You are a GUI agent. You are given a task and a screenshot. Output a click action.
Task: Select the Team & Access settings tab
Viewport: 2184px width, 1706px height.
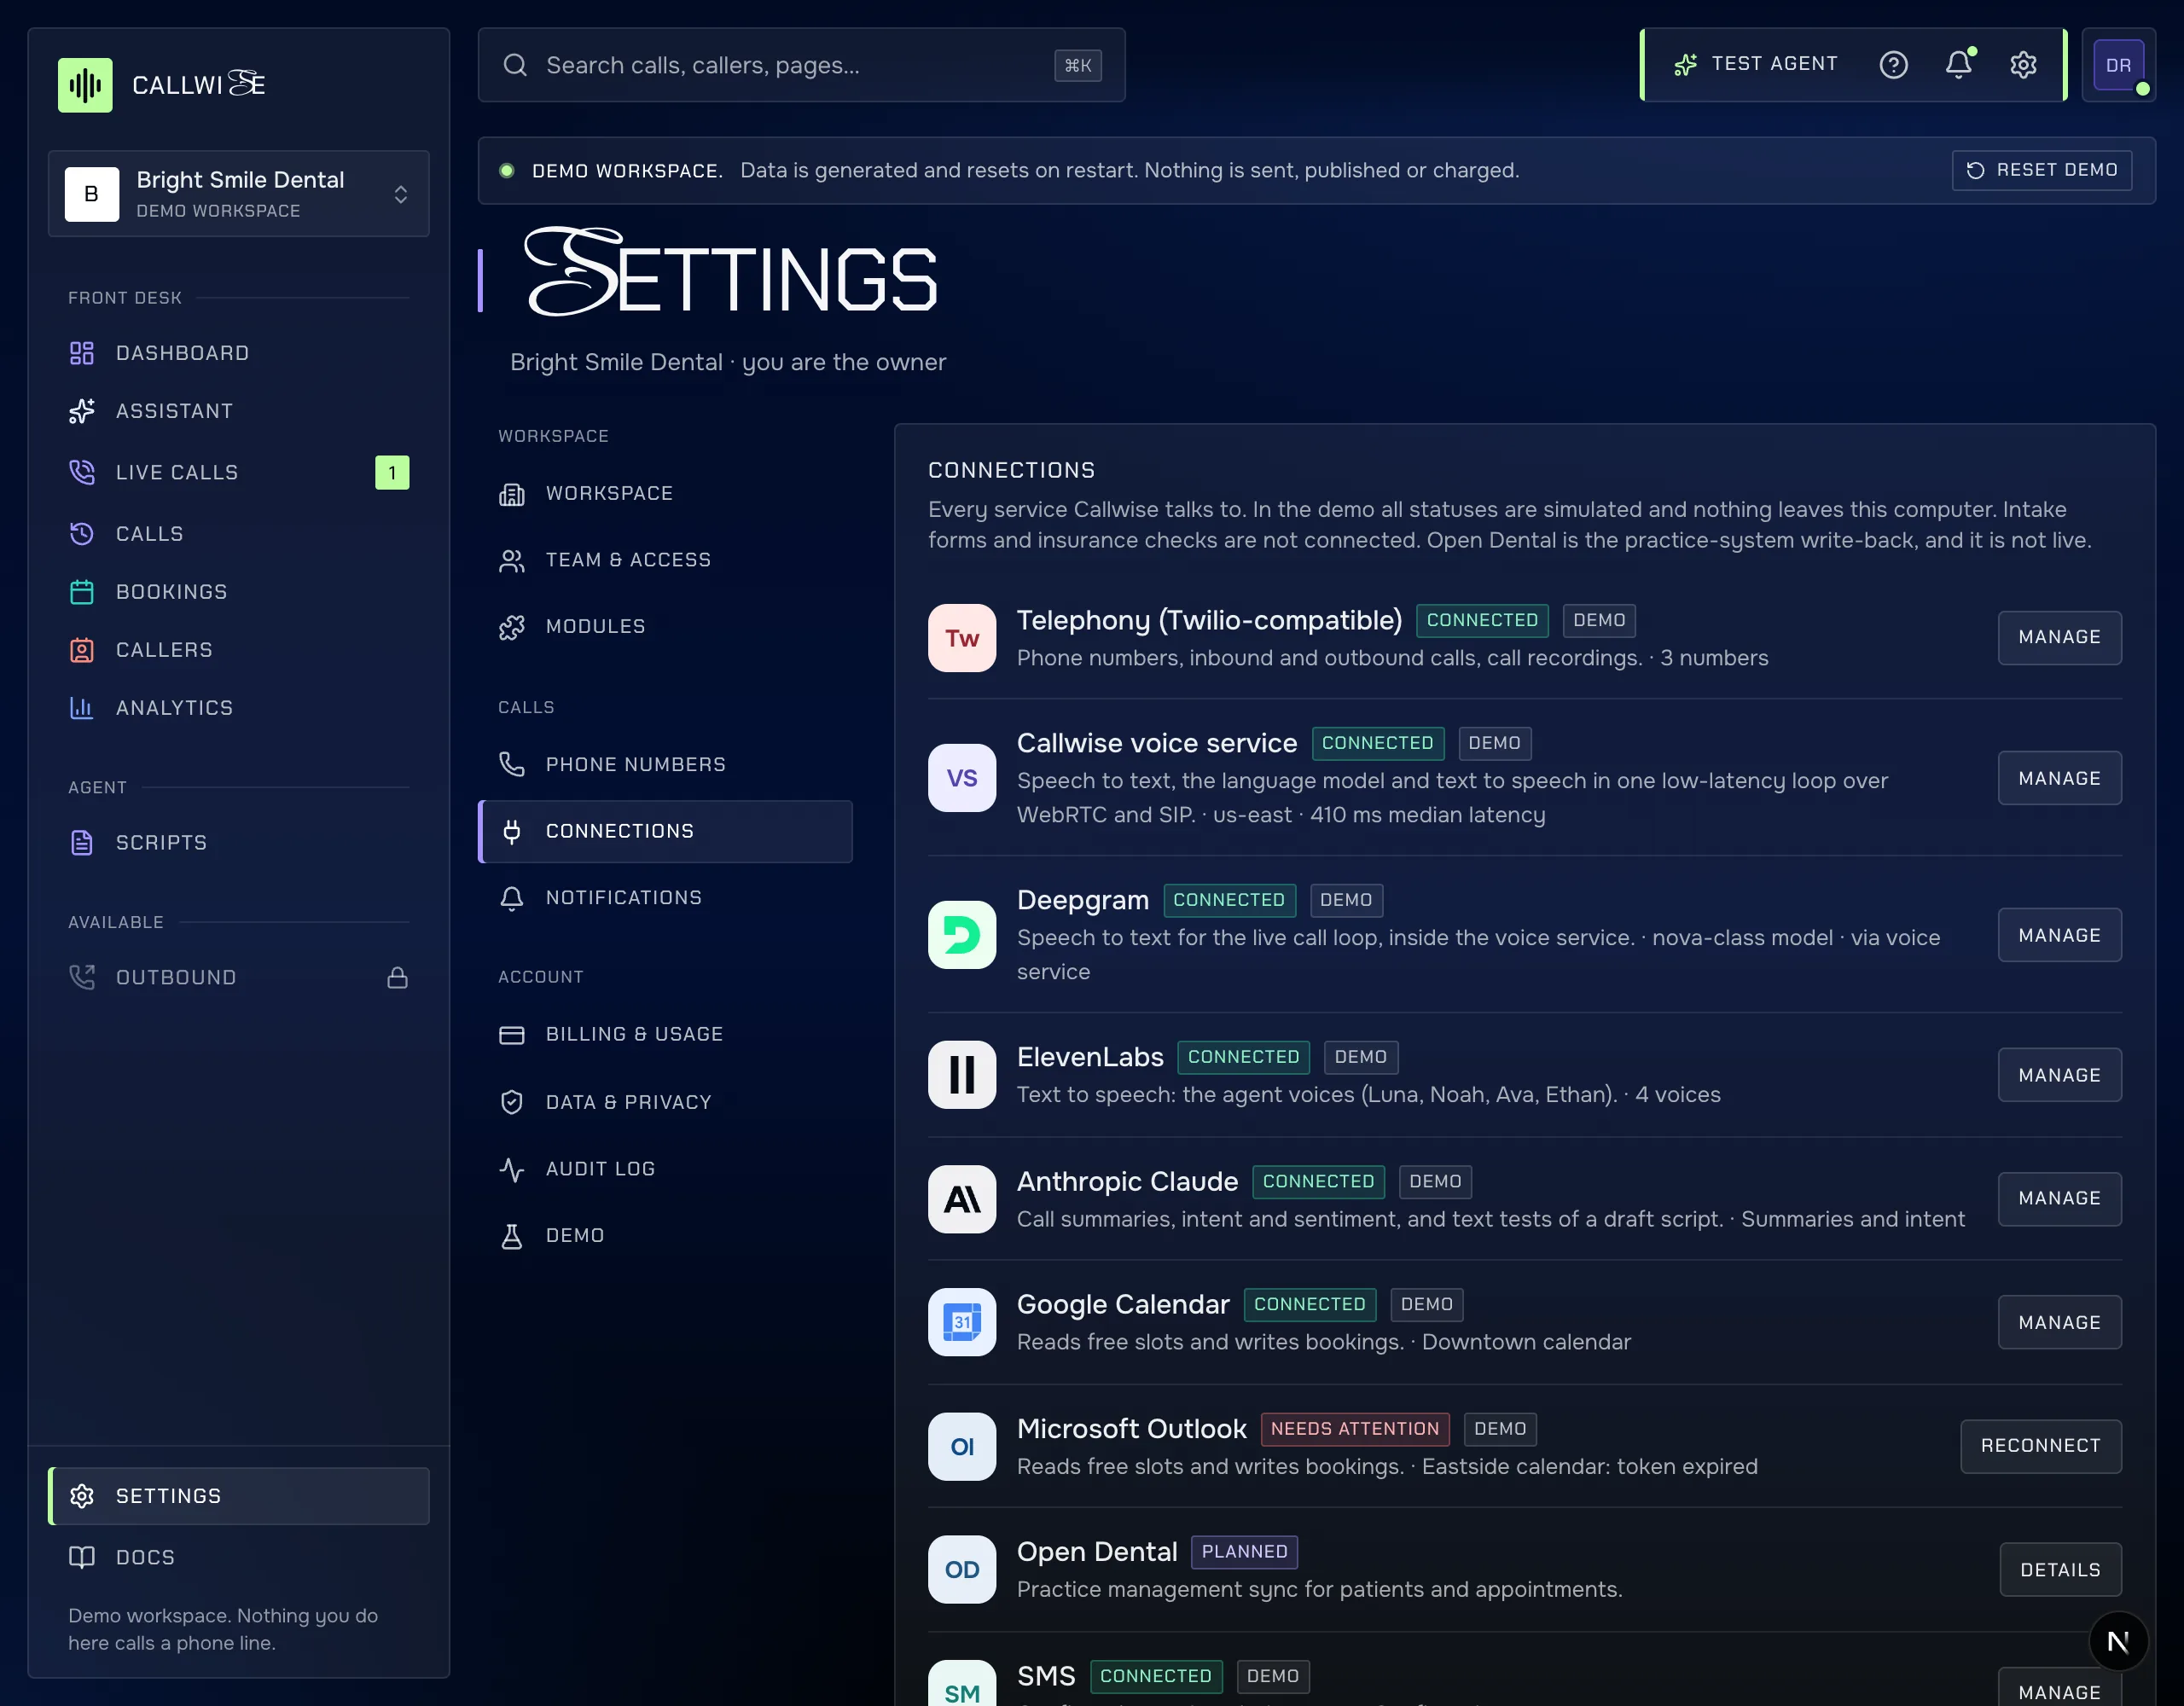click(665, 560)
